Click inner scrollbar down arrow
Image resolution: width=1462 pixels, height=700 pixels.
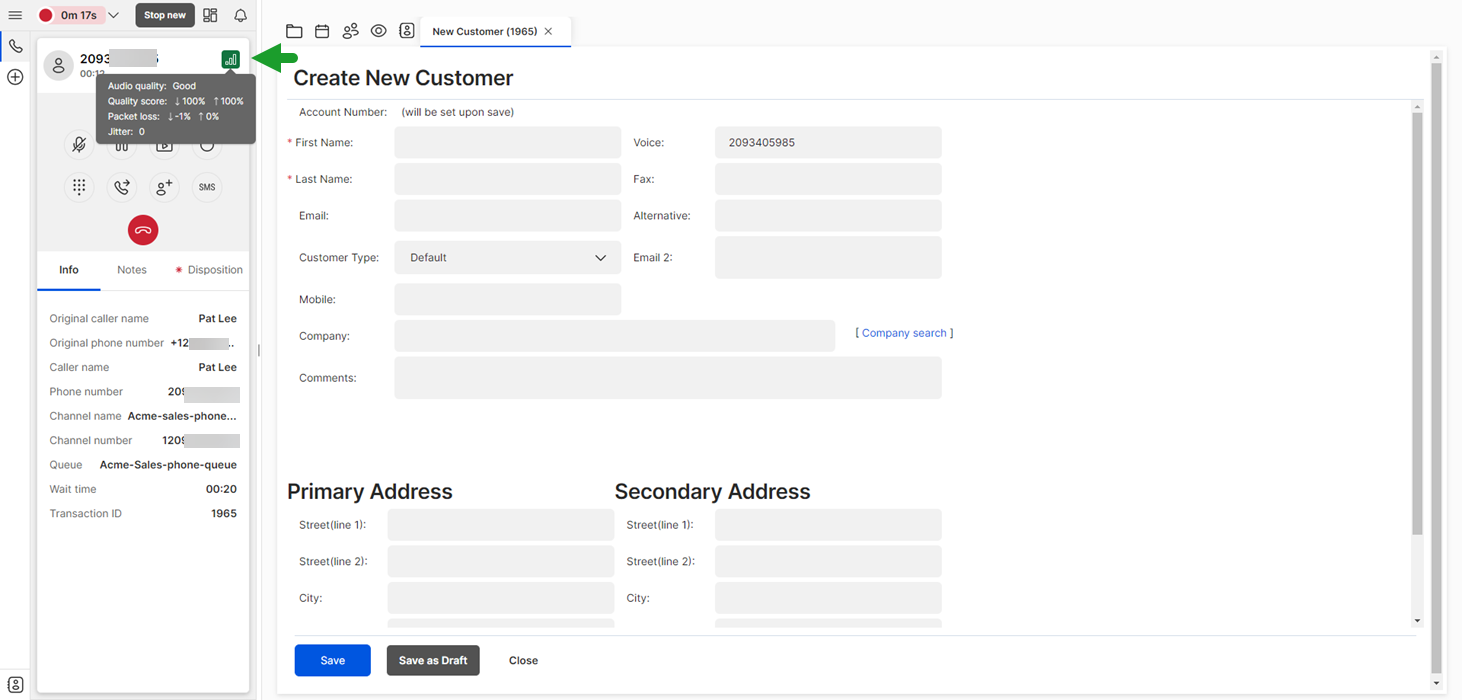click(x=1417, y=621)
